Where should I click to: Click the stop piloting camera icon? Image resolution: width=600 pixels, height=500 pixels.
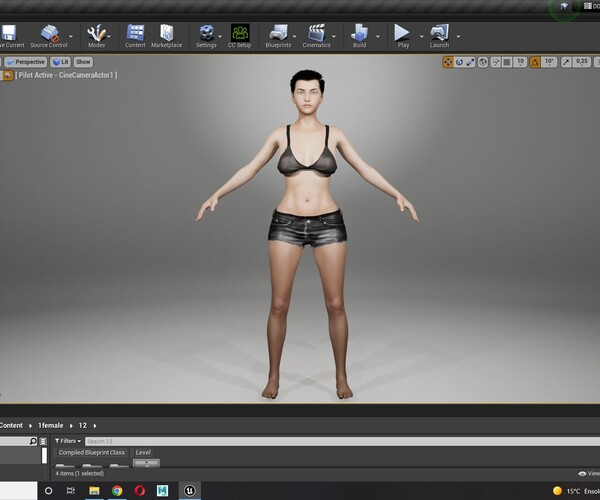pyautogui.click(x=8, y=75)
